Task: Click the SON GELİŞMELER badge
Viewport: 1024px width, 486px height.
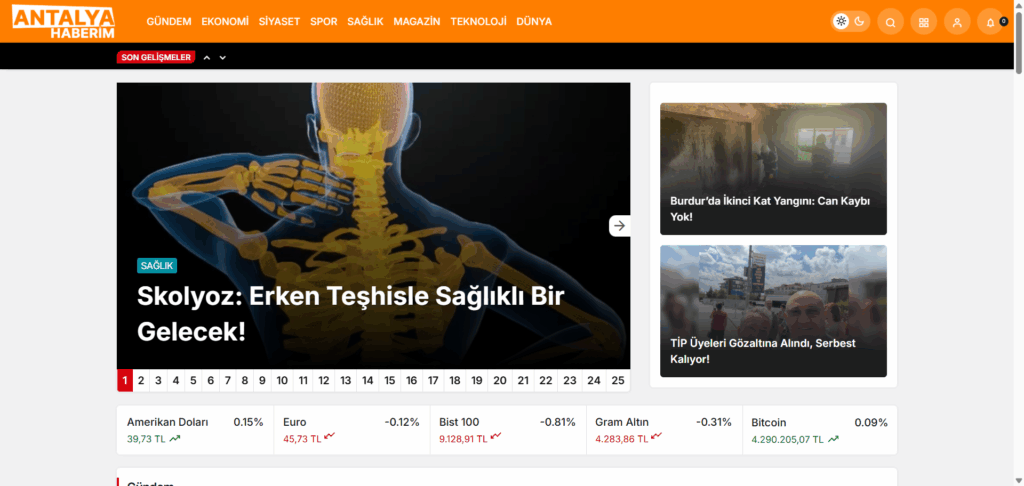Action: [156, 57]
